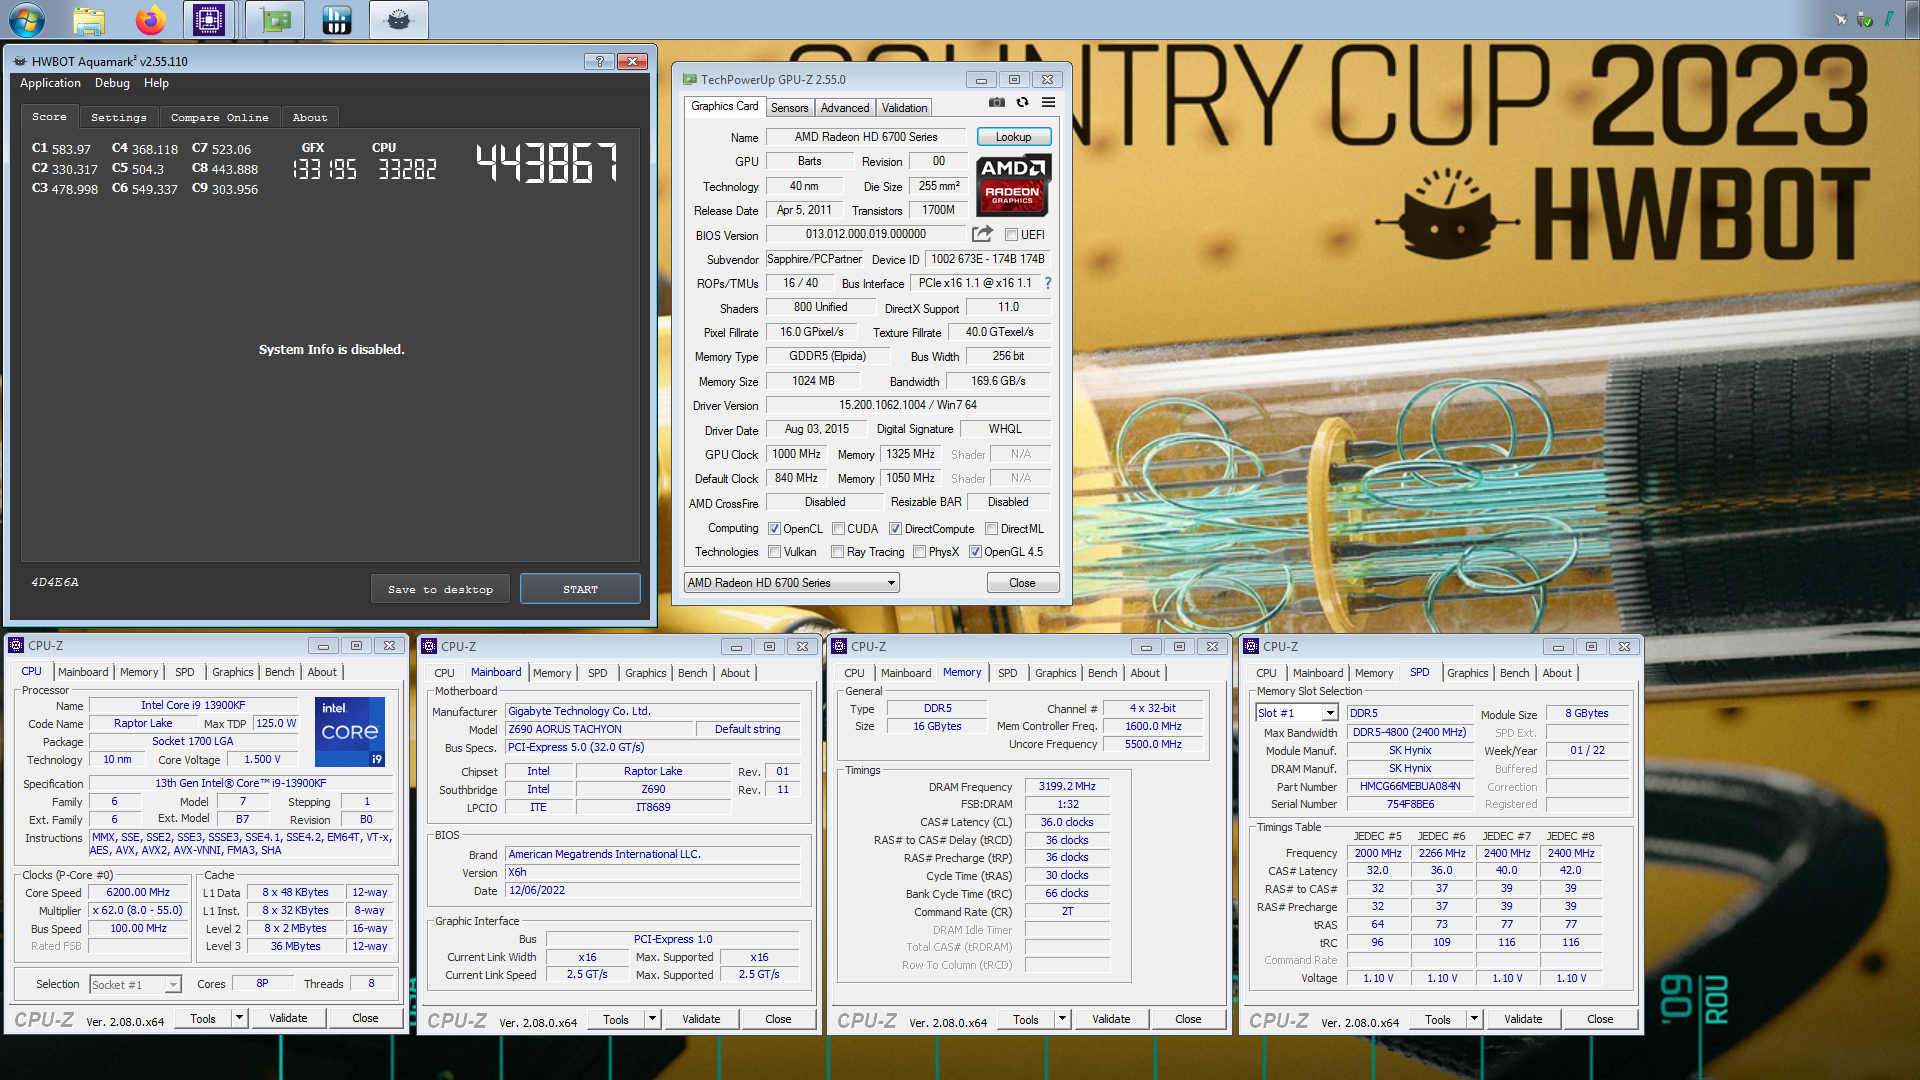This screenshot has width=1920, height=1080.
Task: Click Save to desktop in Aquamark
Action: coord(440,589)
